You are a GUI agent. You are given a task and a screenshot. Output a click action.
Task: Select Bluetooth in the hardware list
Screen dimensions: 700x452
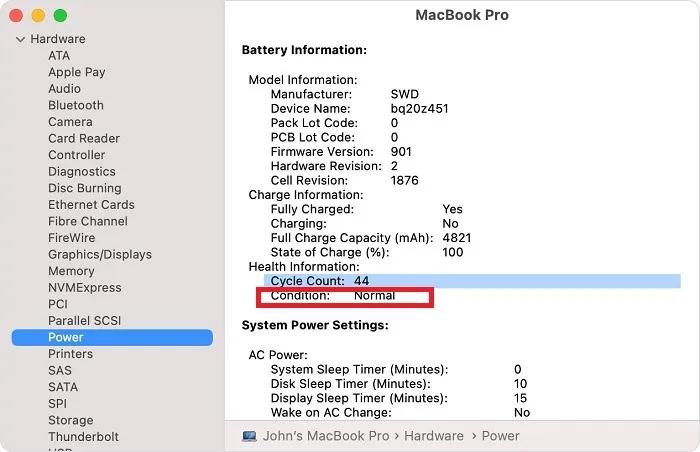[76, 105]
